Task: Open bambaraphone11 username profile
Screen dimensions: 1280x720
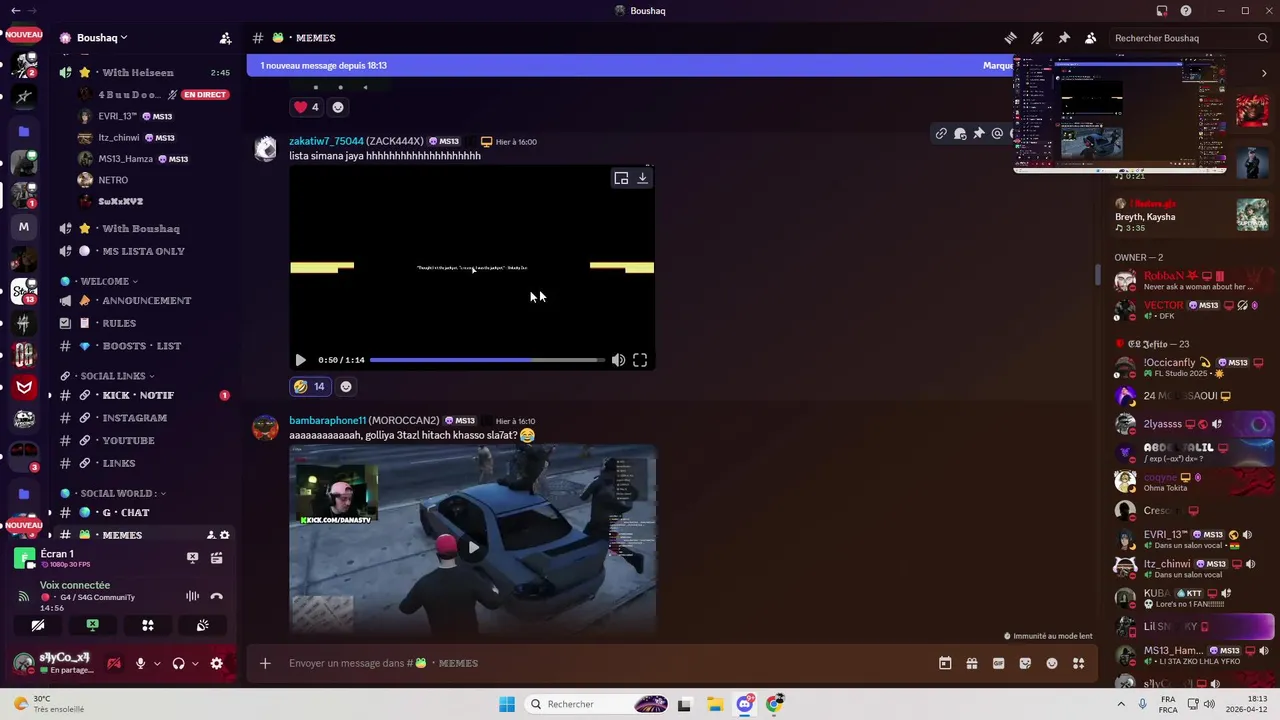Action: click(x=327, y=420)
